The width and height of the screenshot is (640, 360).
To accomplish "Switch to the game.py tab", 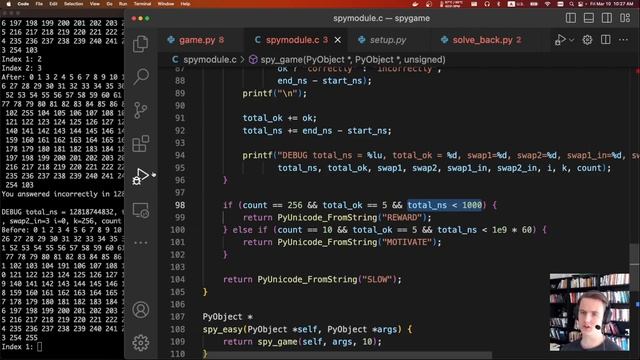I will tap(196, 40).
